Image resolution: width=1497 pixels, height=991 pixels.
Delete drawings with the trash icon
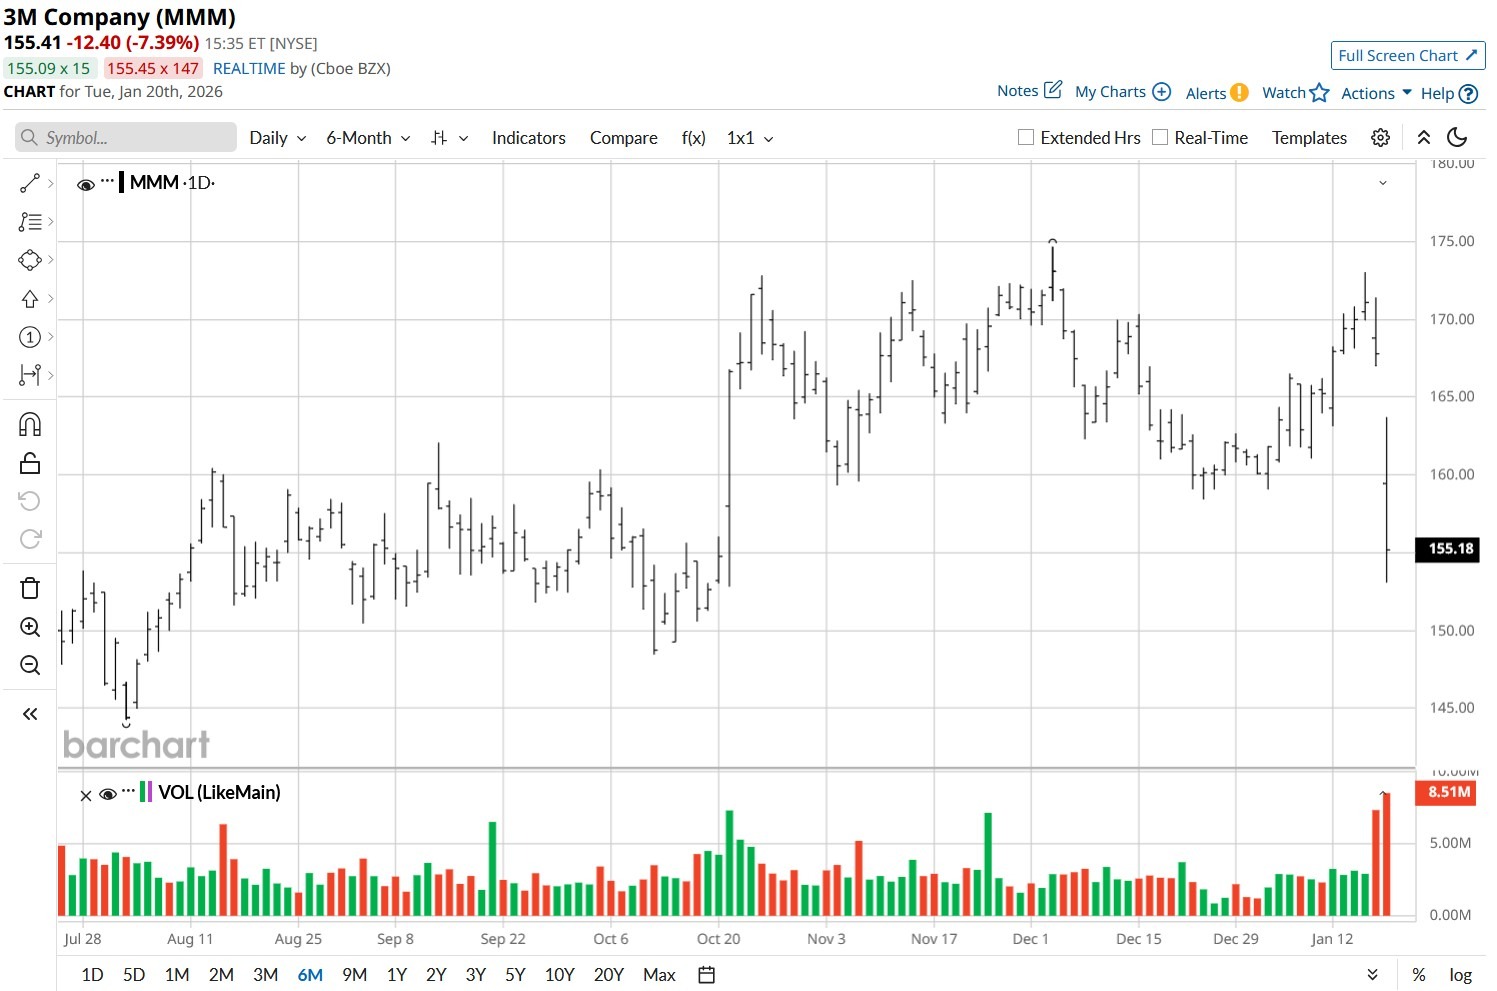30,588
